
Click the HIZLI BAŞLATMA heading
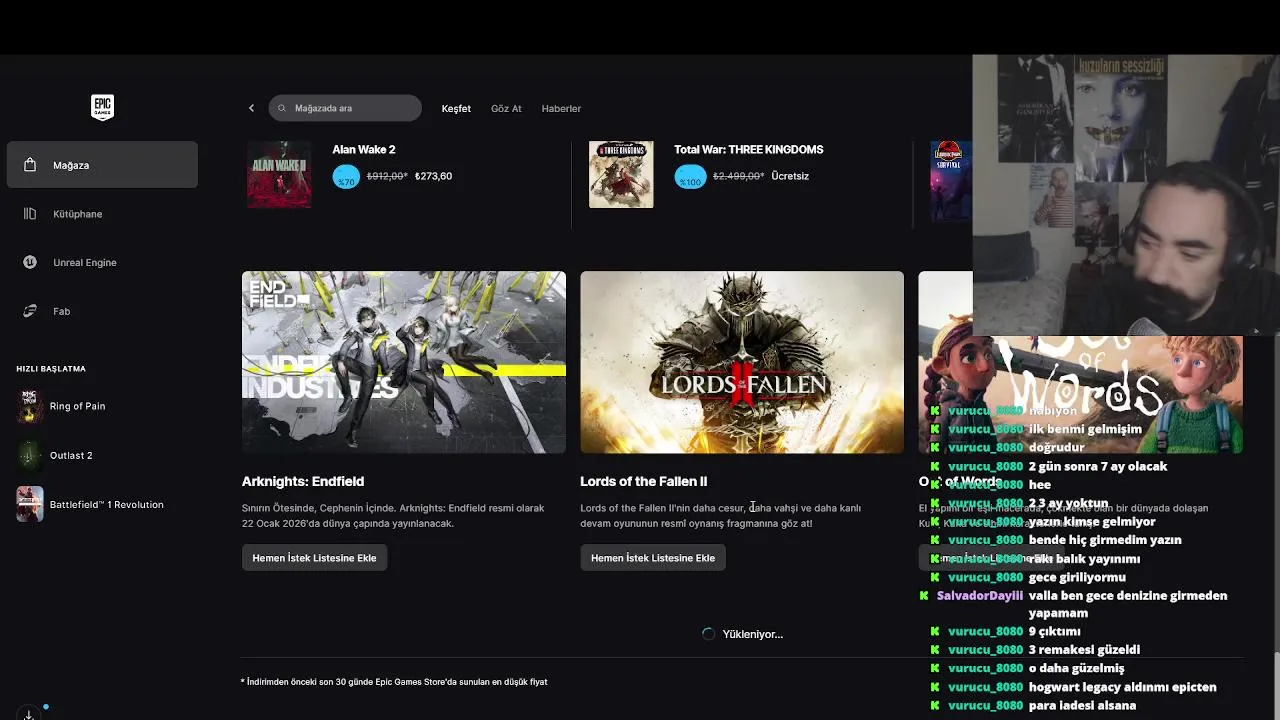pos(51,369)
